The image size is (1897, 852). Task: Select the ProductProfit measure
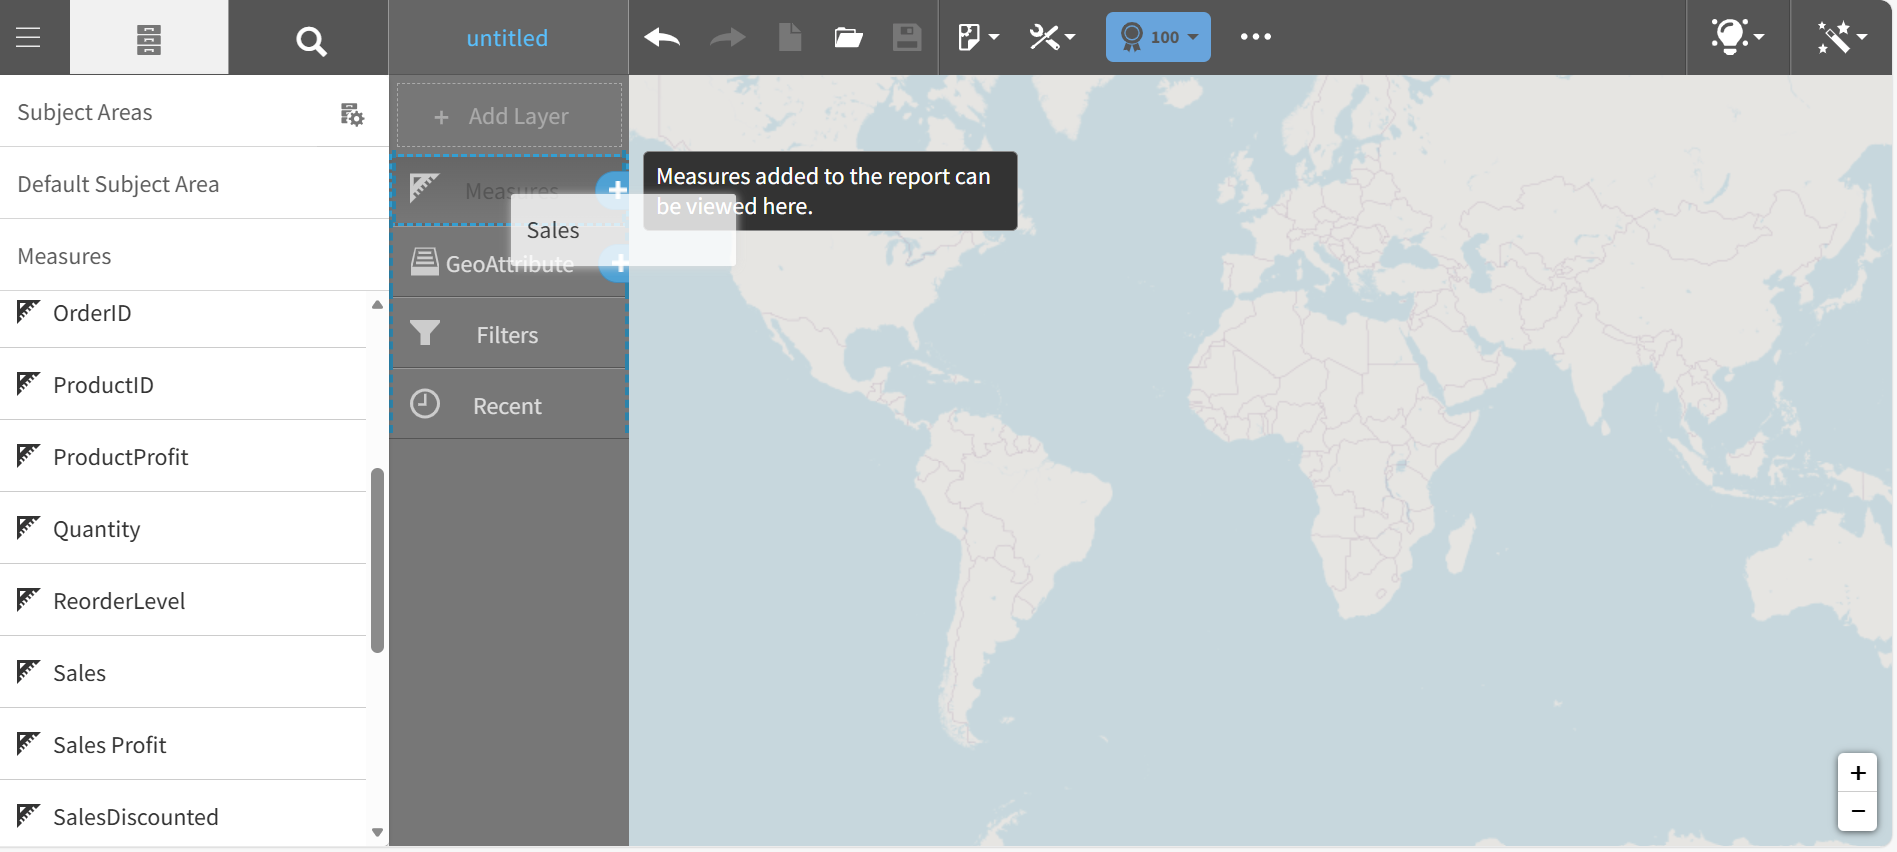pos(120,457)
